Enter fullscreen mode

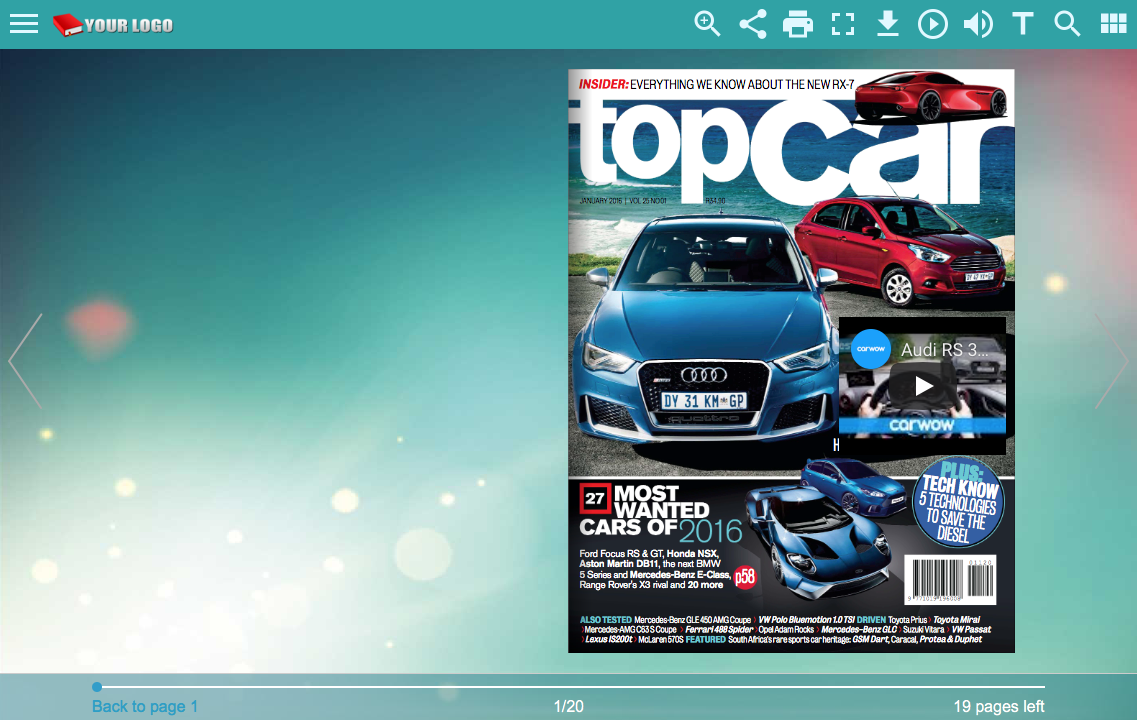[843, 24]
